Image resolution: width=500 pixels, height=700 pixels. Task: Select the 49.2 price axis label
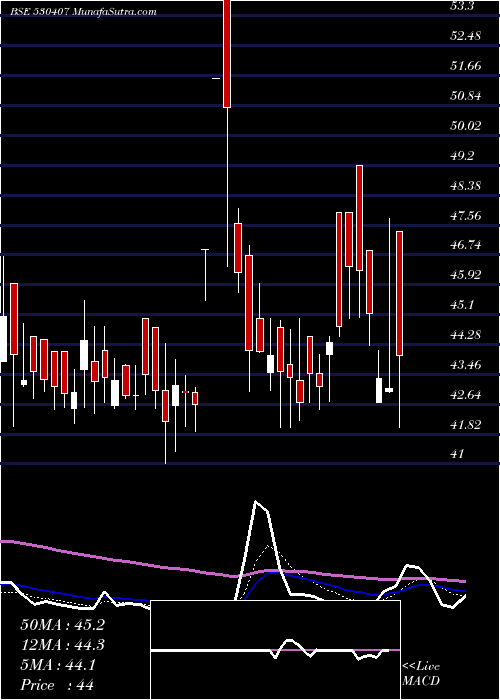[x=463, y=156]
